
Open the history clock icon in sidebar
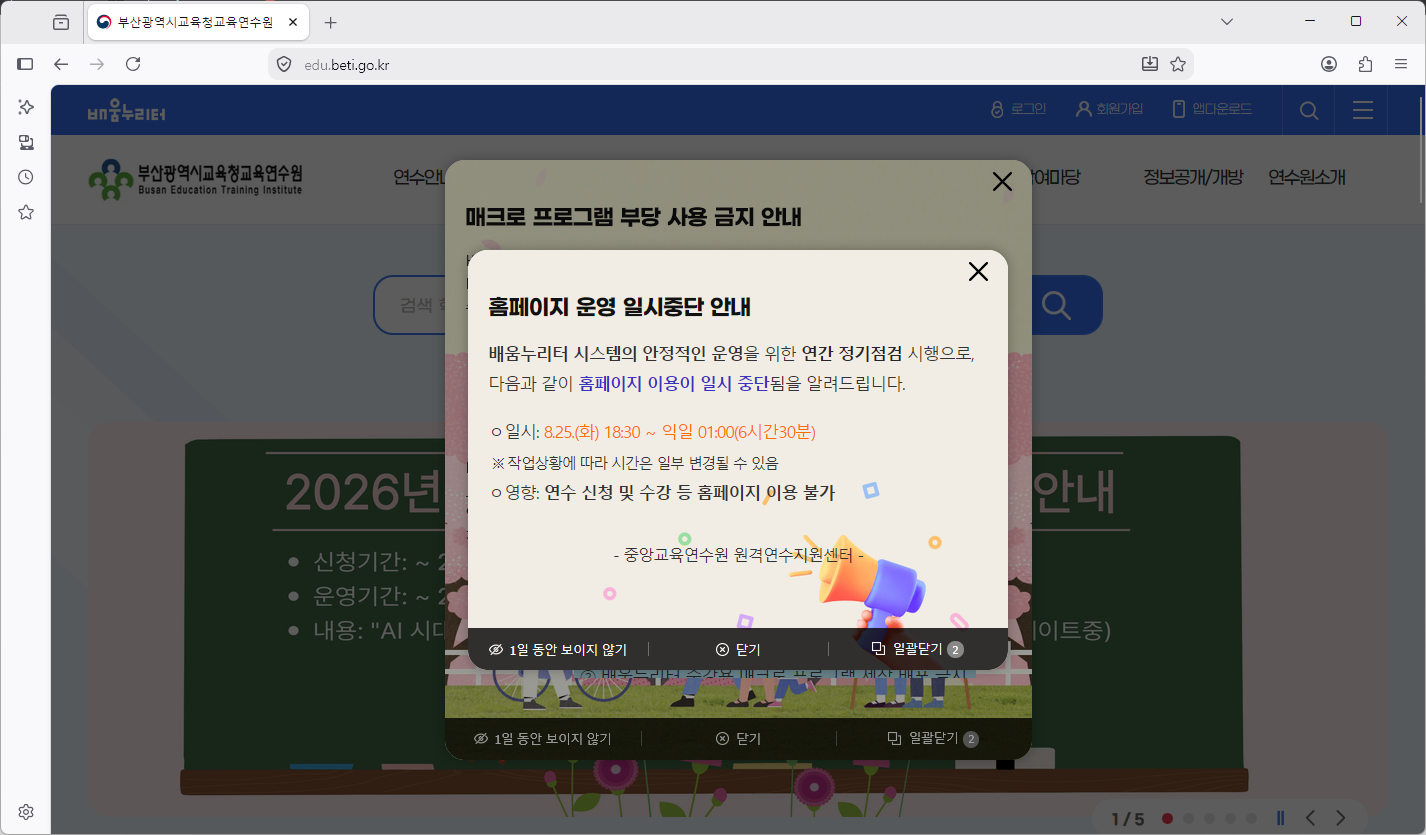point(26,177)
